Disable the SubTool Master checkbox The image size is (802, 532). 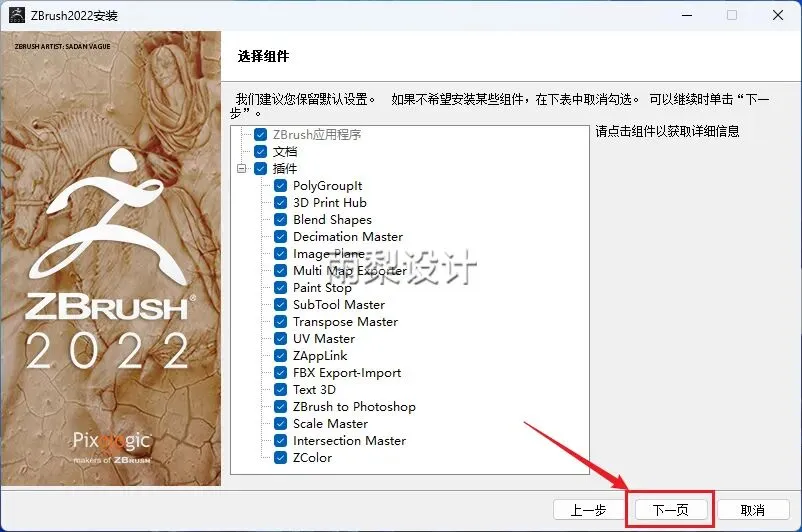[280, 304]
